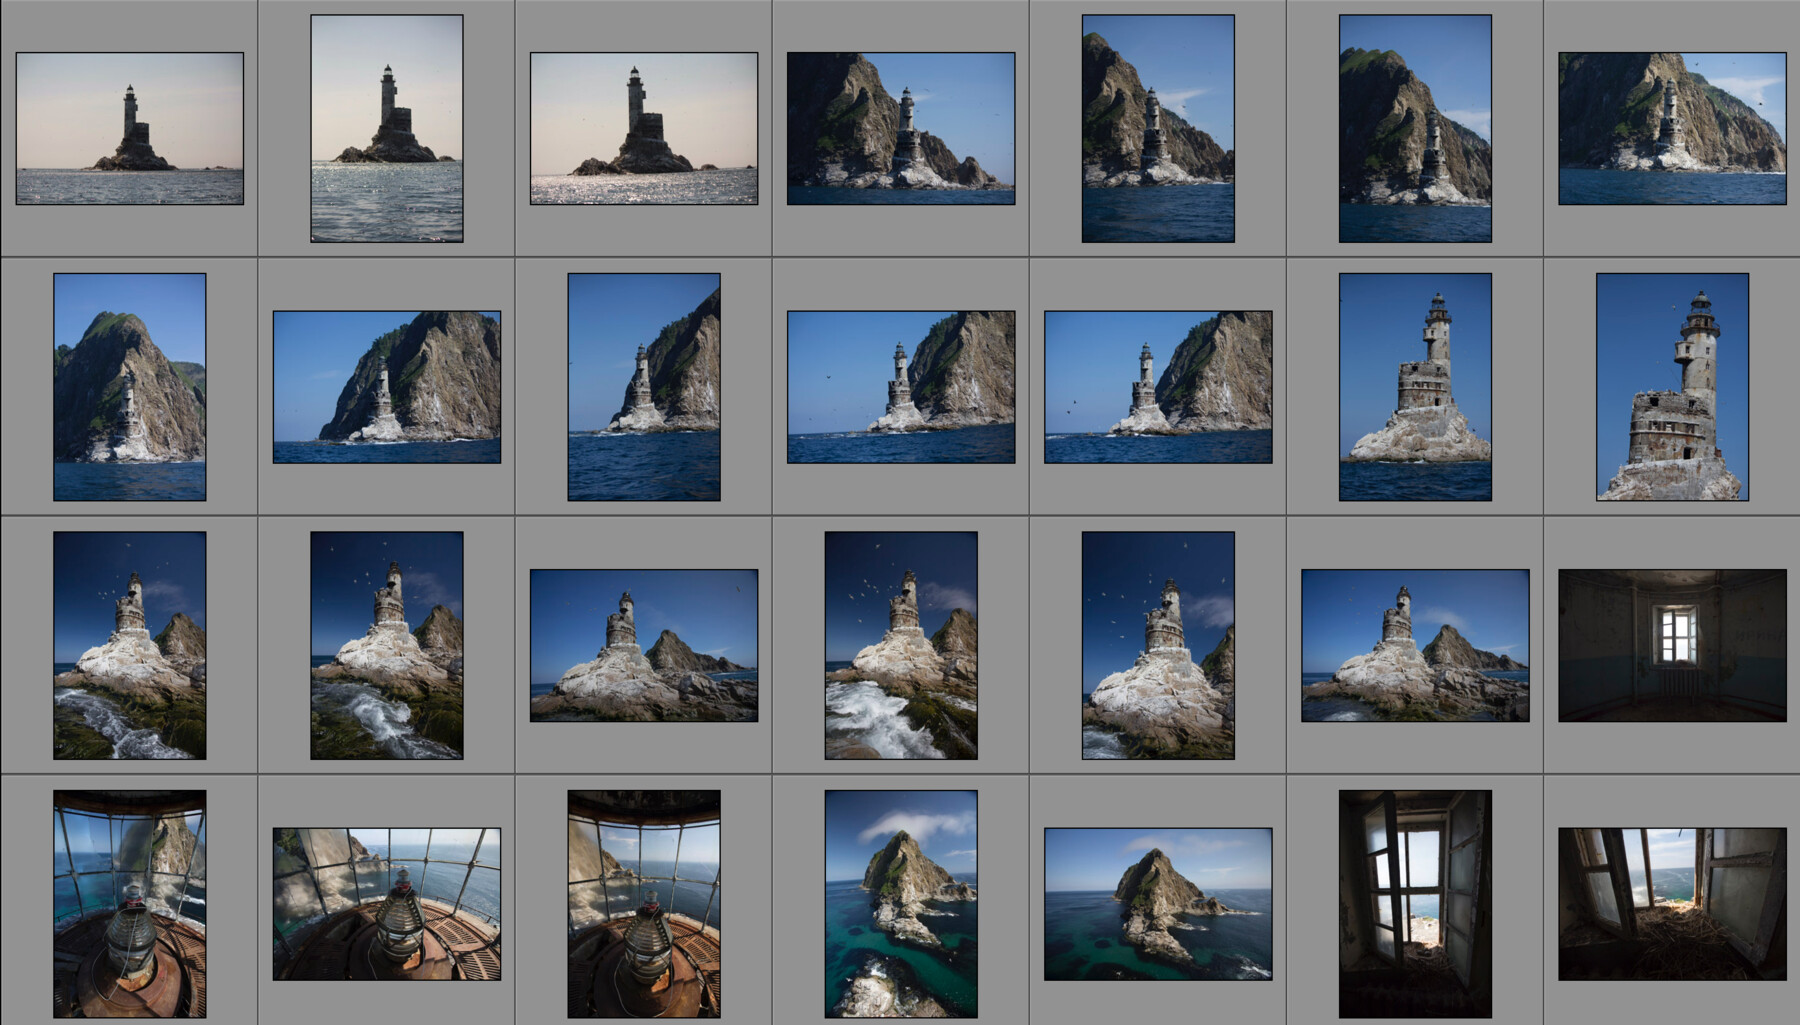Click the window with straw floor photo

pyautogui.click(x=1671, y=903)
